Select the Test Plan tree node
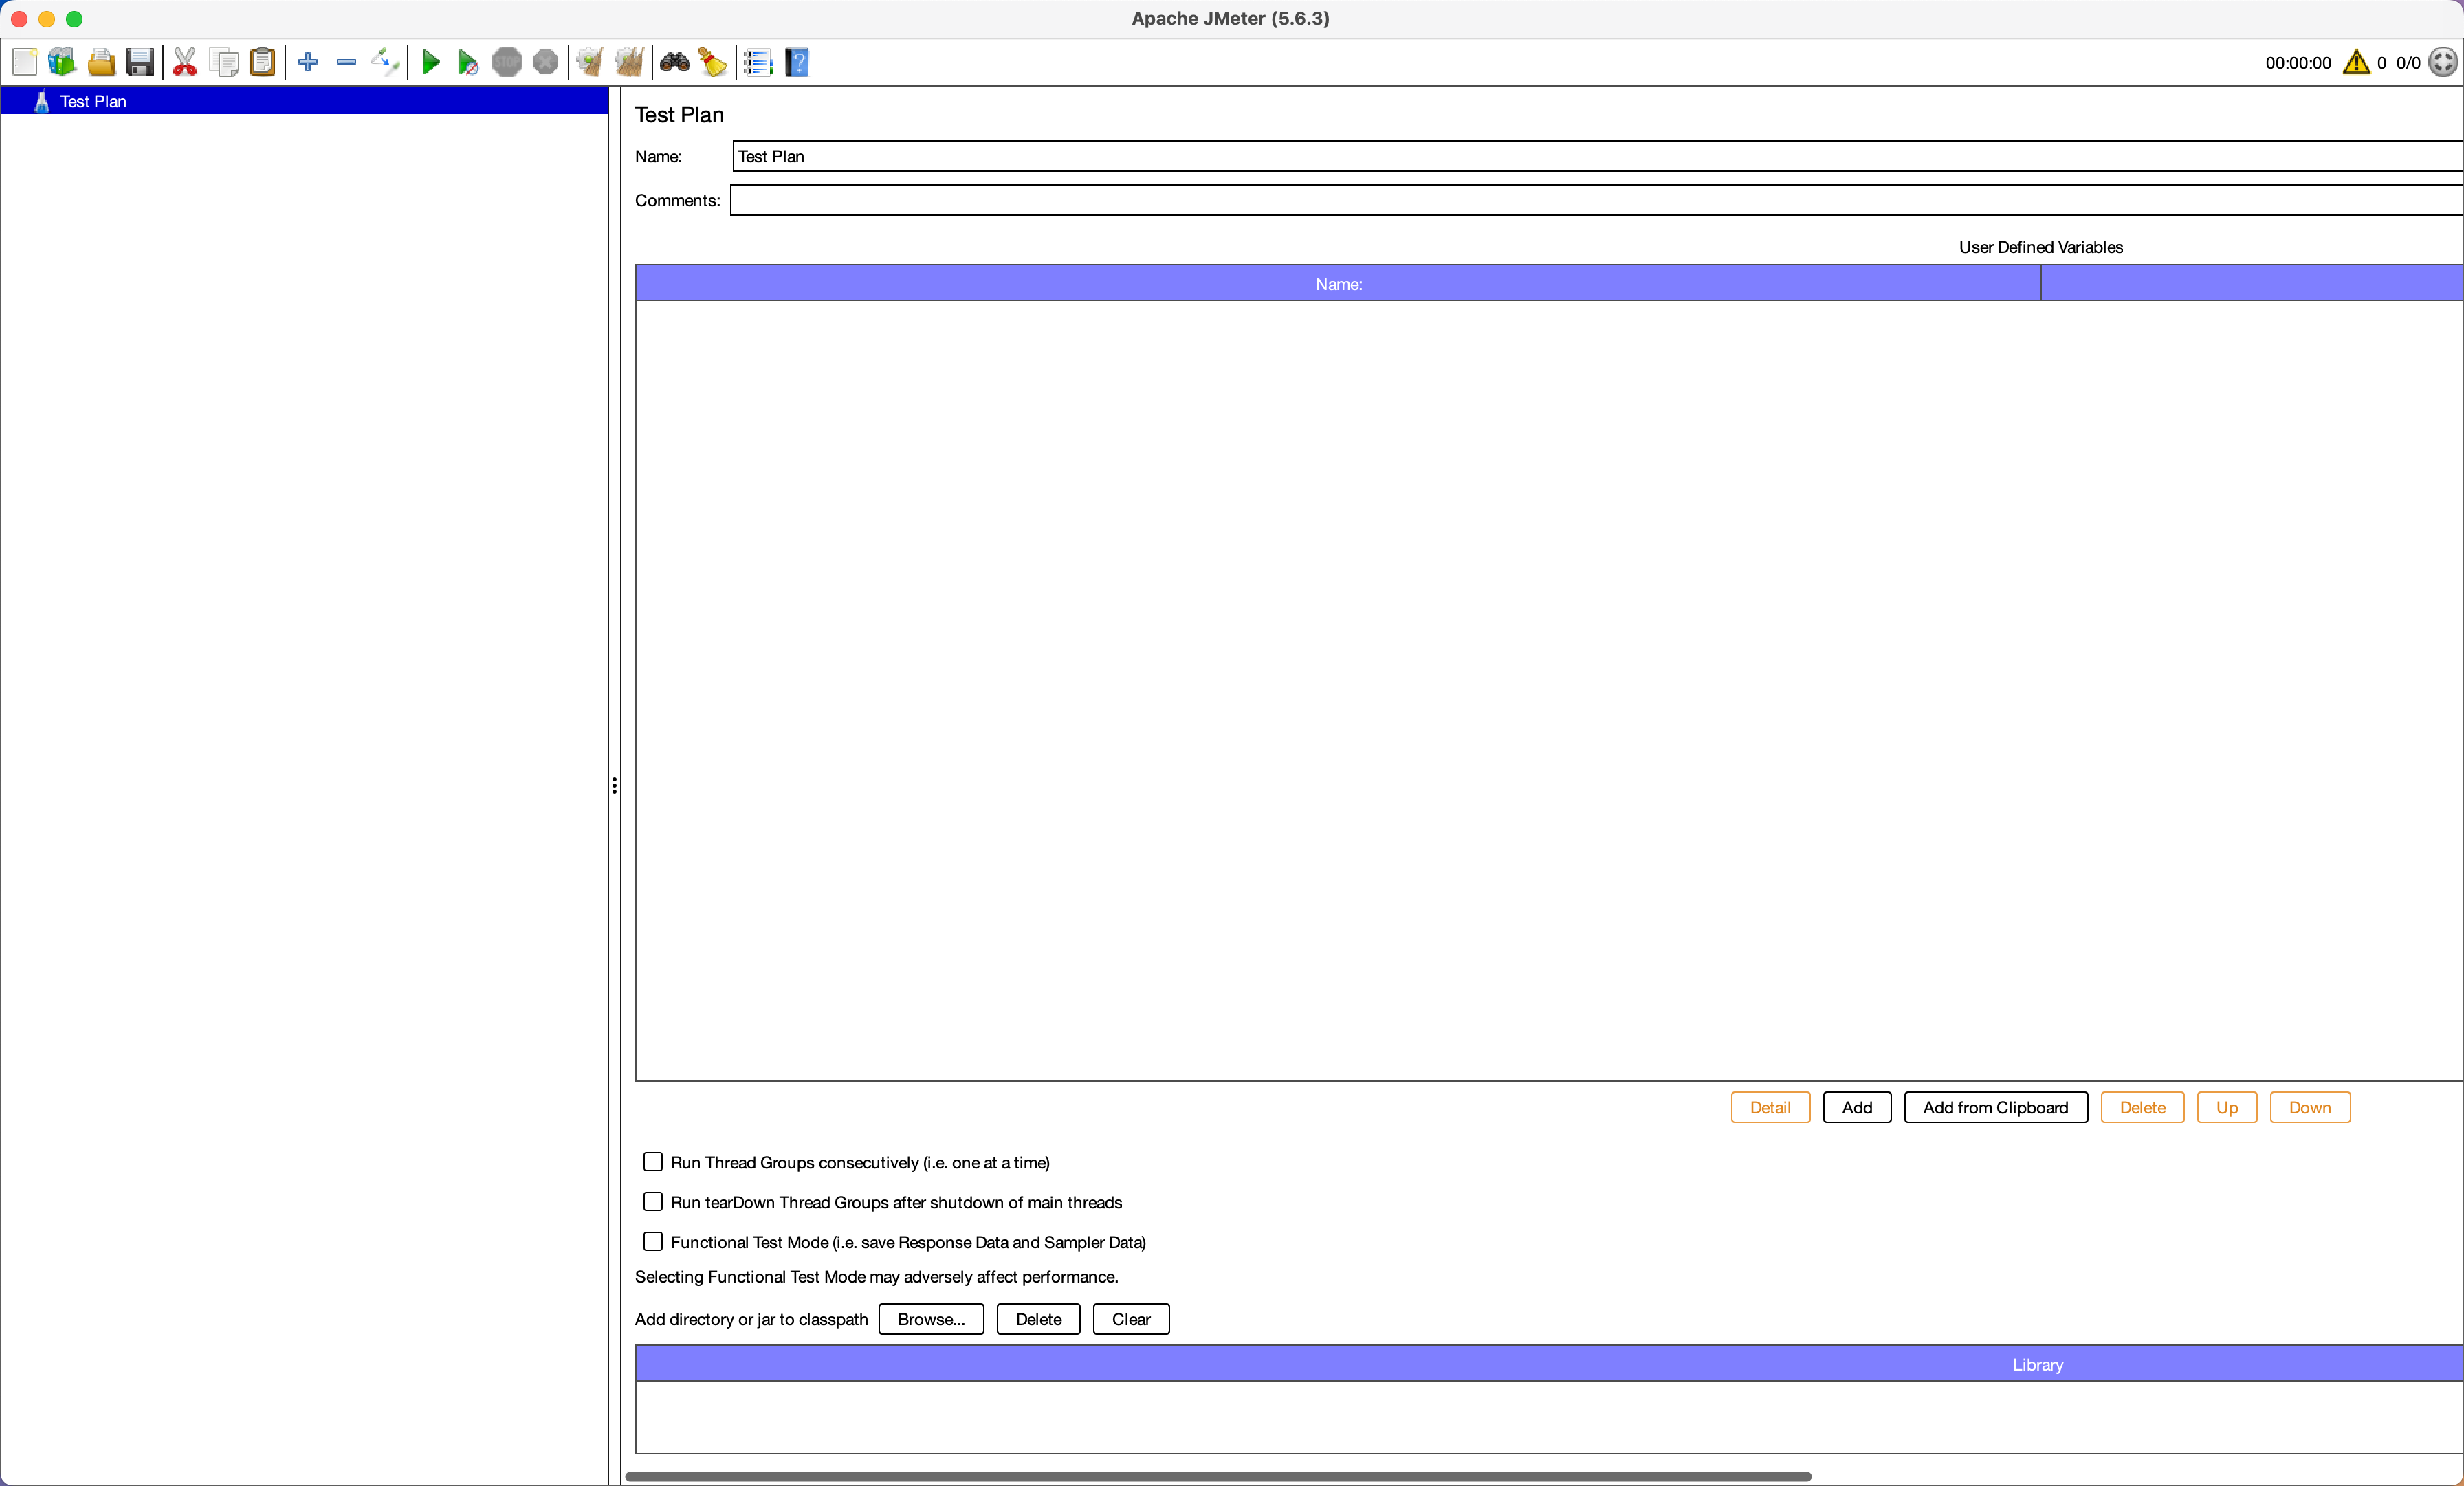The image size is (2464, 1486). (304, 101)
